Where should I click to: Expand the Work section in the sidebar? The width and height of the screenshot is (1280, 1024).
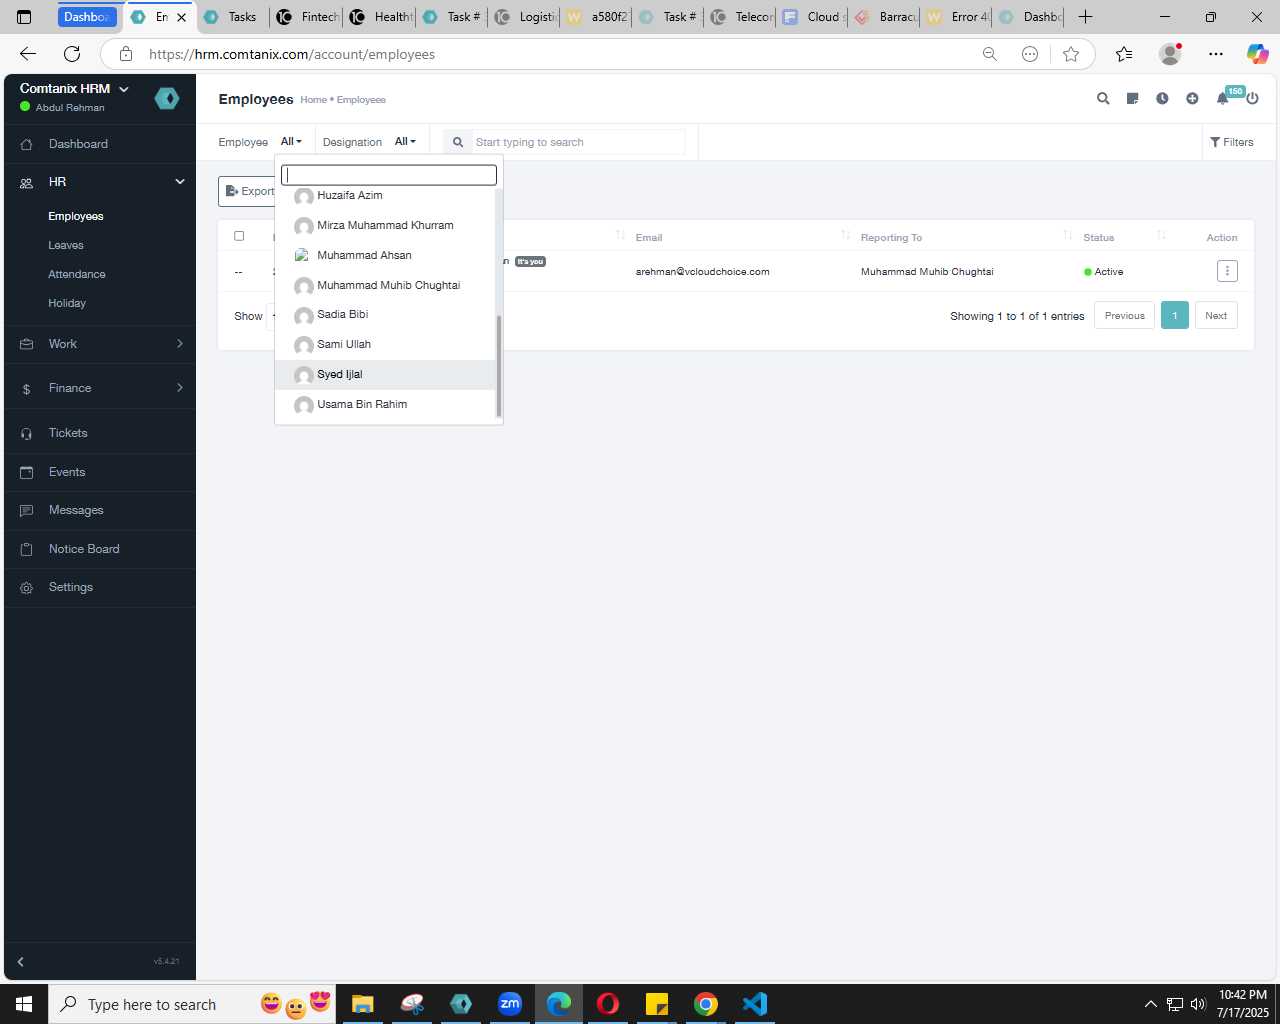coord(180,344)
